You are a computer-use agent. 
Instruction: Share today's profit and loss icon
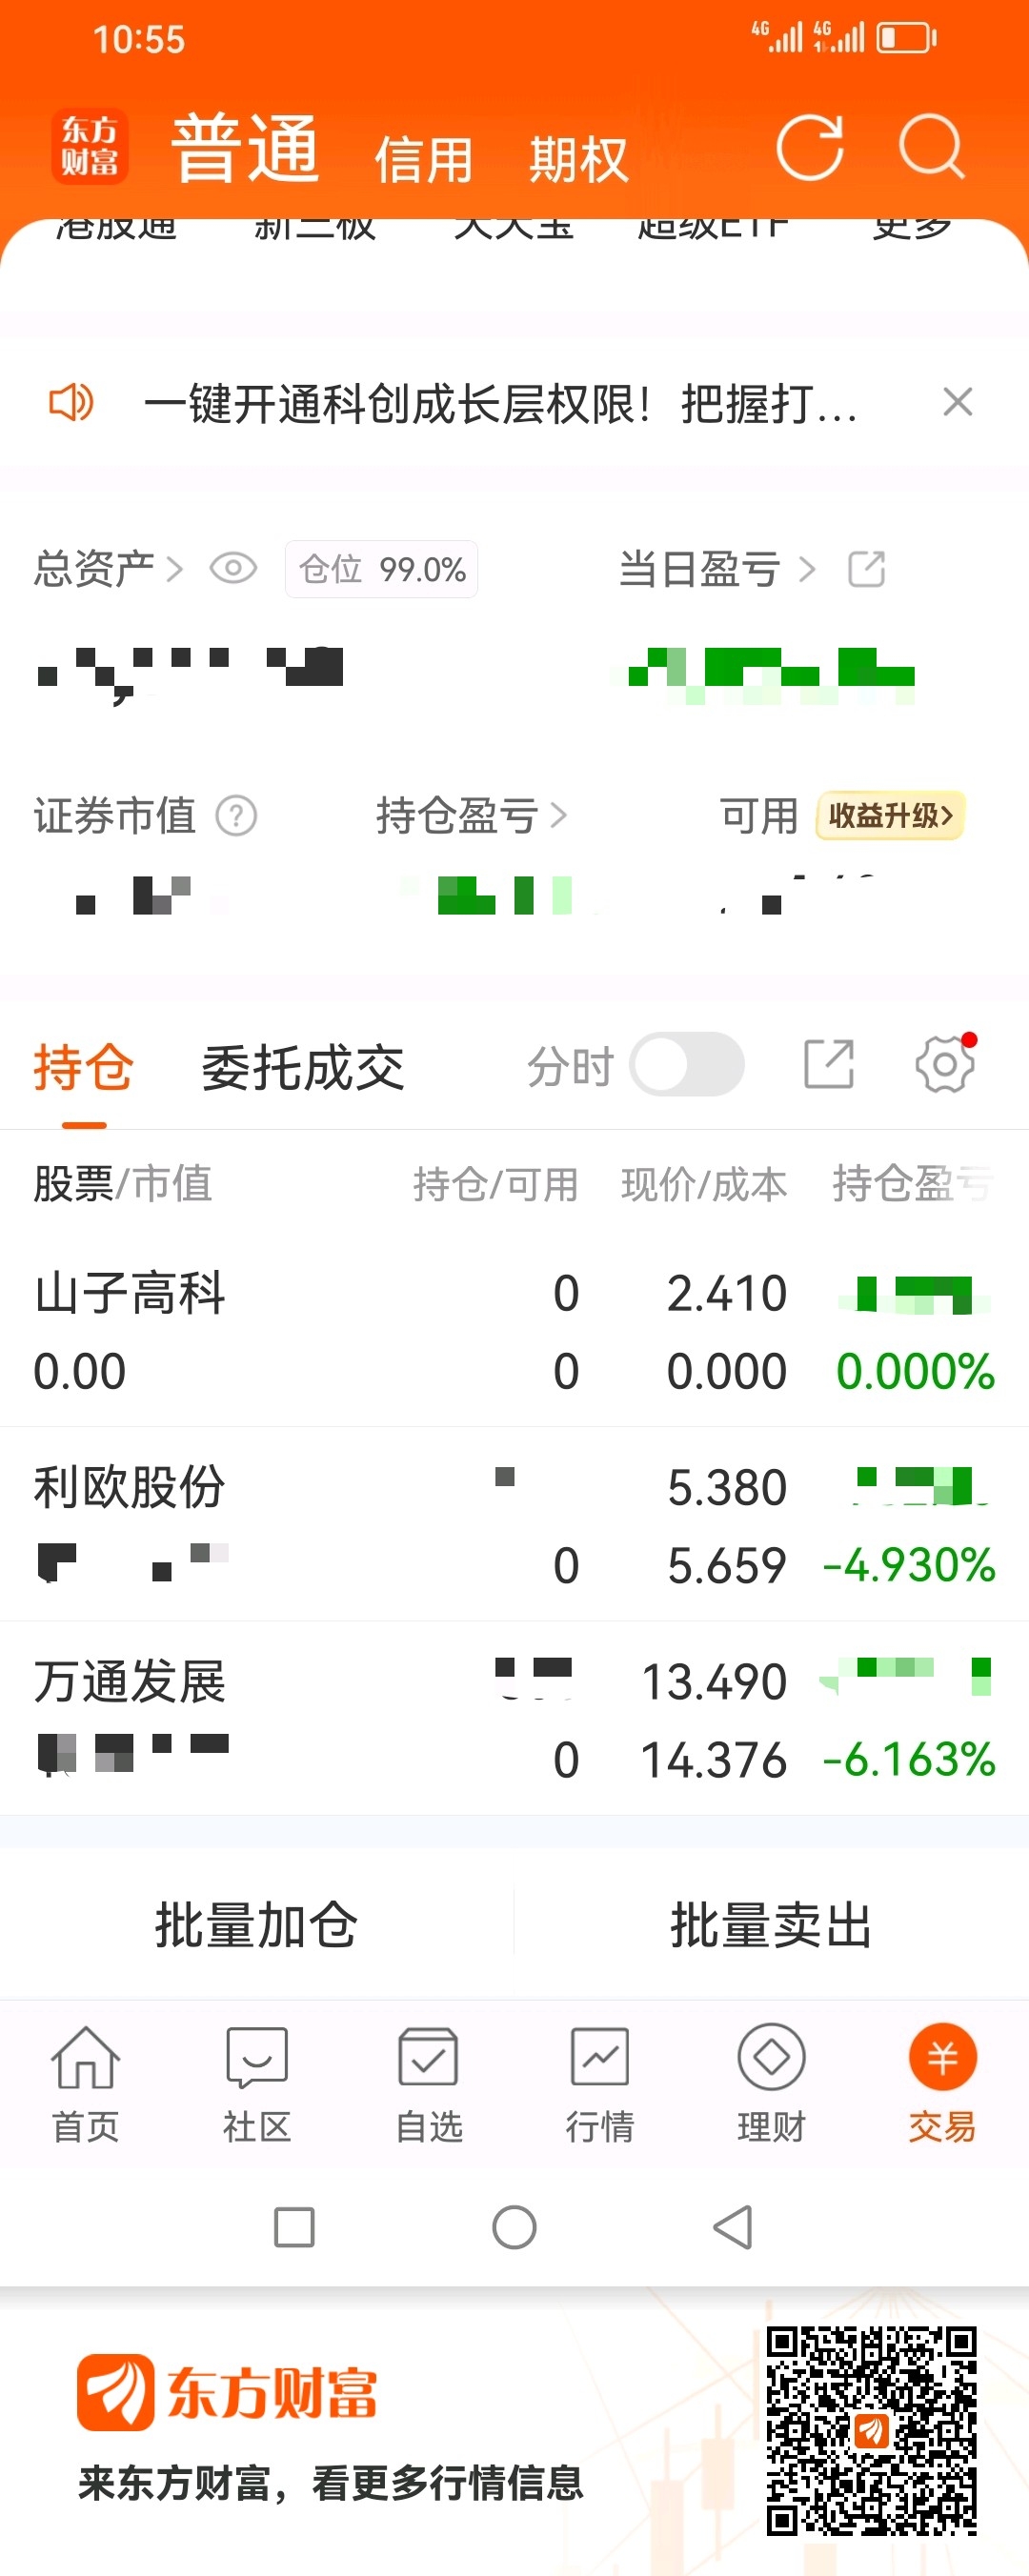[x=866, y=569]
